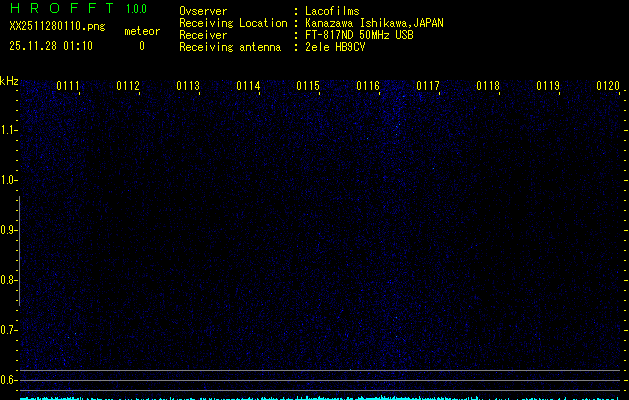629x400 pixels.
Task: Select the 0114 time marker
Action: [248, 86]
